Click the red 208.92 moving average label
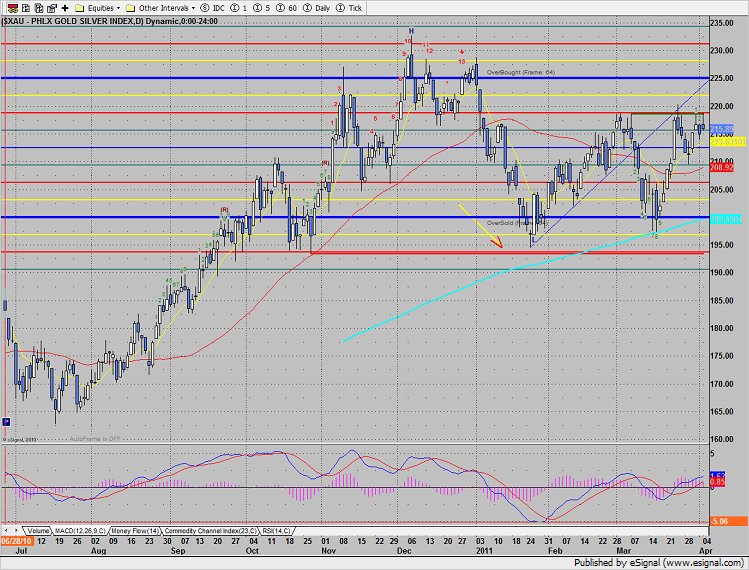749x570 pixels. pyautogui.click(x=721, y=167)
